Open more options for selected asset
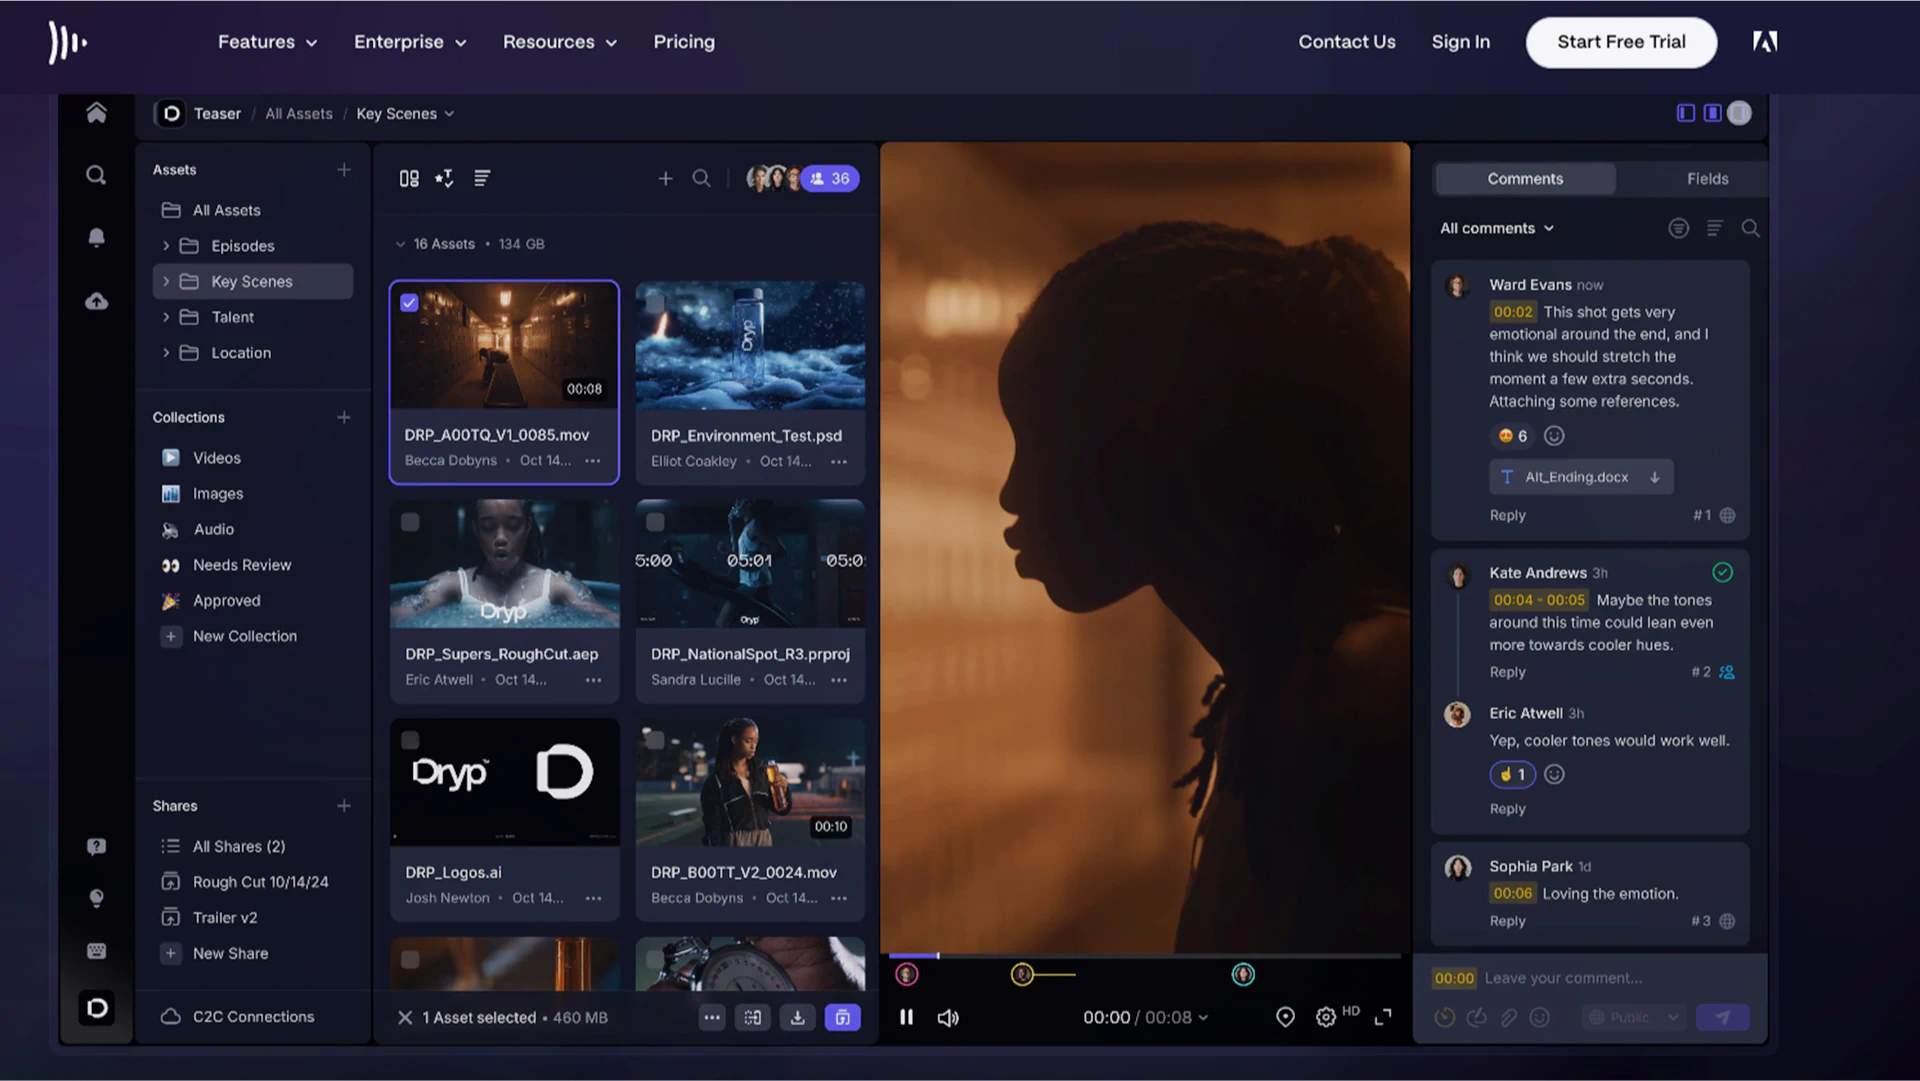Screen dimensions: 1920x1081 (711, 1017)
